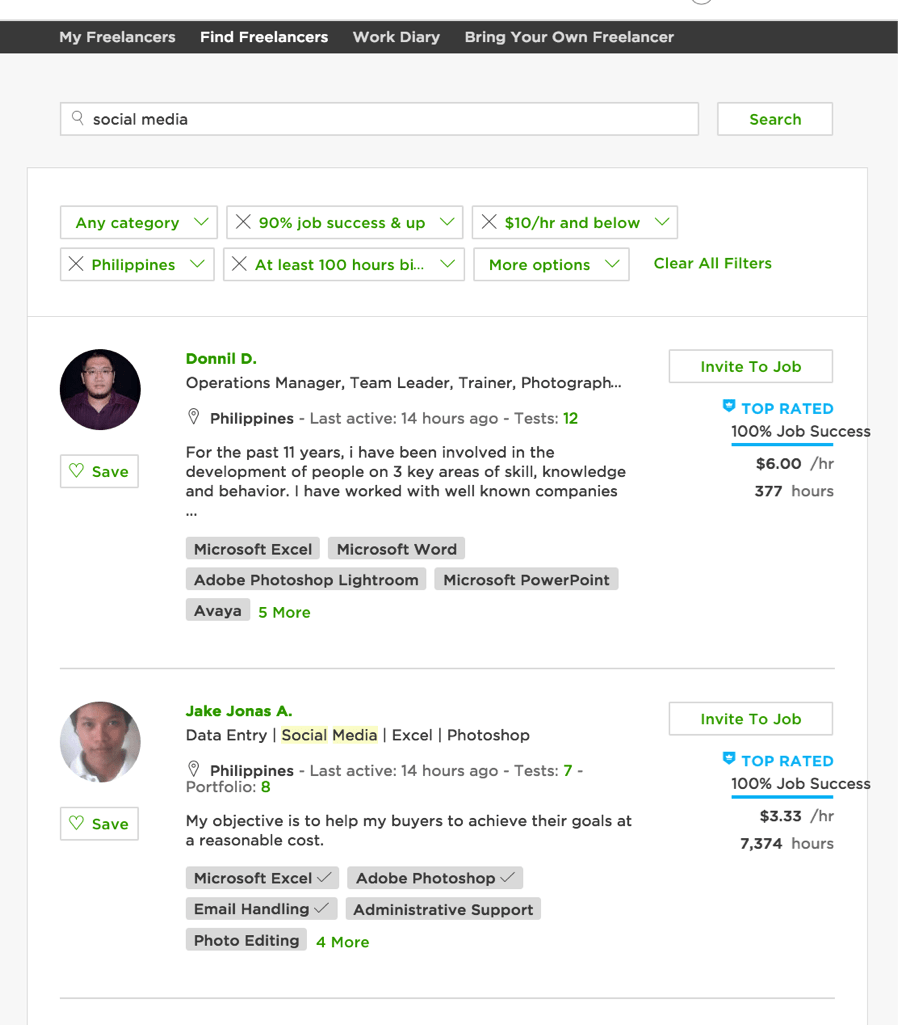Image resolution: width=898 pixels, height=1025 pixels.
Task: Remove the "$10/hr and below" filter
Action: pos(489,221)
